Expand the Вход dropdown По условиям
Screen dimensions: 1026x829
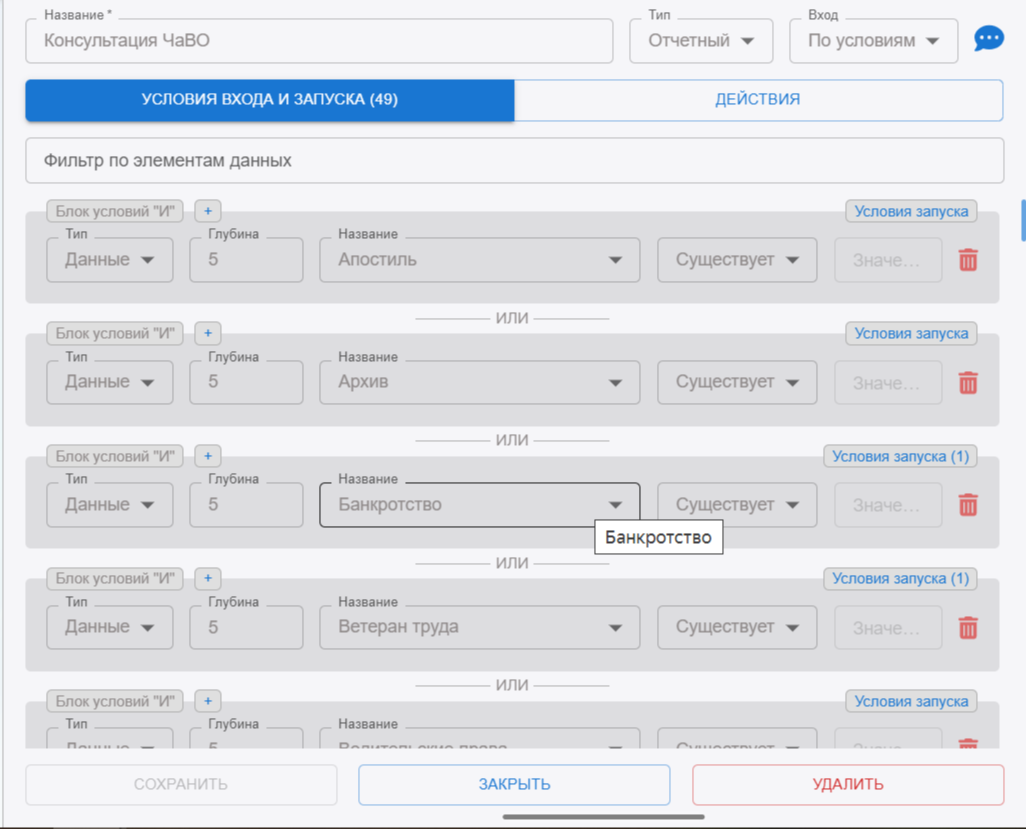tap(873, 41)
